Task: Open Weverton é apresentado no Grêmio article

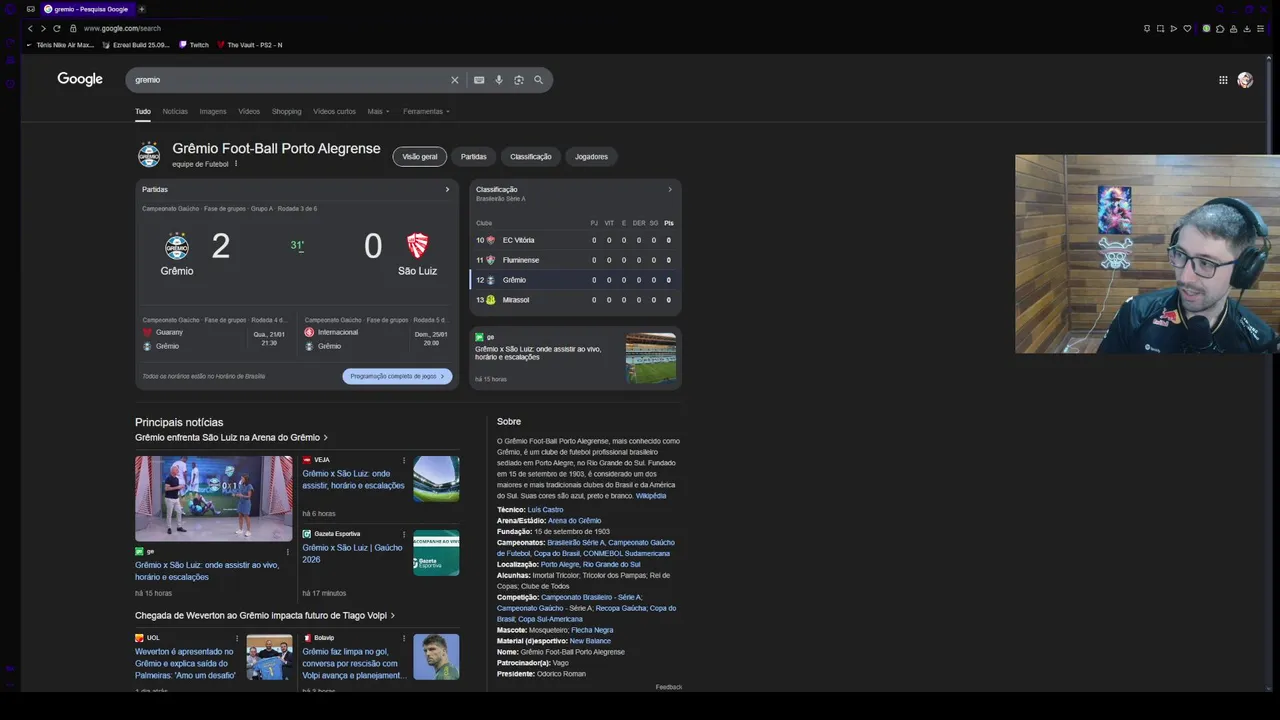Action: point(185,663)
